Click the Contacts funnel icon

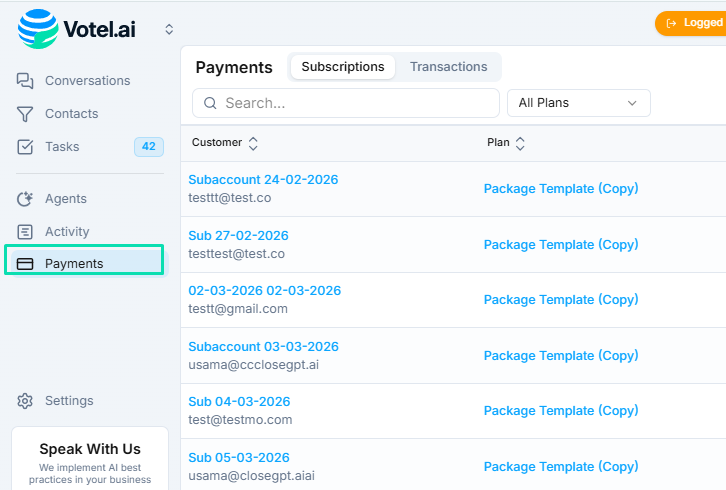[26, 114]
